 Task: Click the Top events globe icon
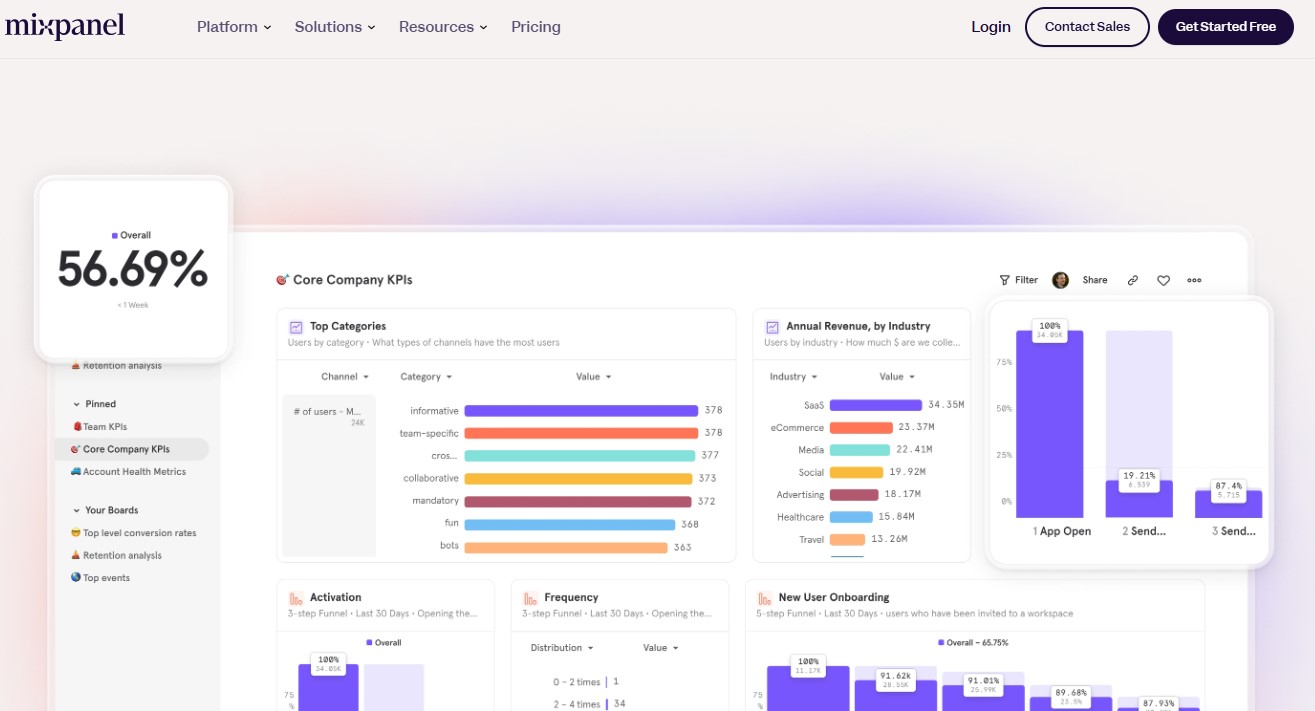coord(76,578)
